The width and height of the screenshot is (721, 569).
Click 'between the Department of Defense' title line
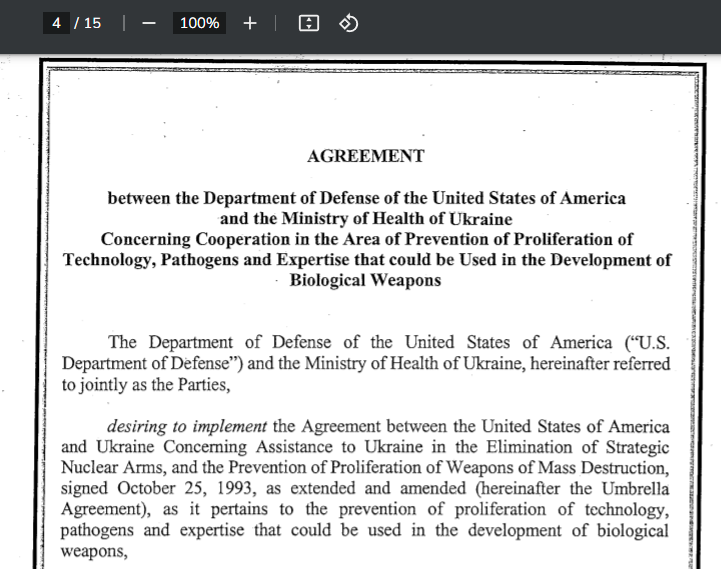click(x=366, y=198)
